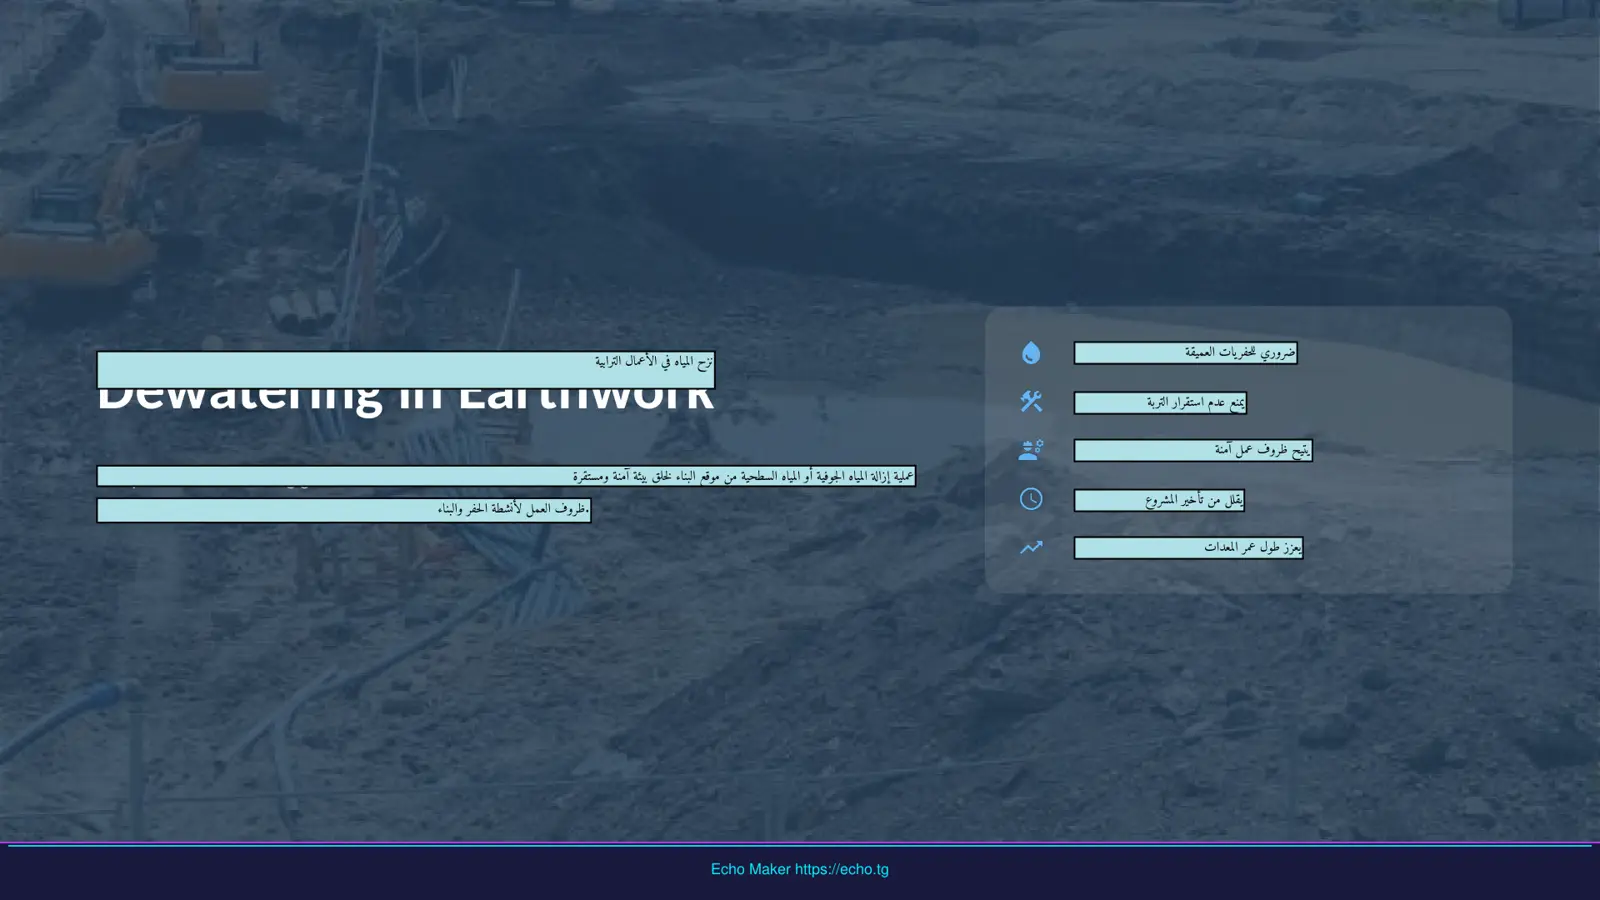1600x900 pixels.
Task: Click the stacked pipes in the background photo
Action: pyautogui.click(x=301, y=310)
